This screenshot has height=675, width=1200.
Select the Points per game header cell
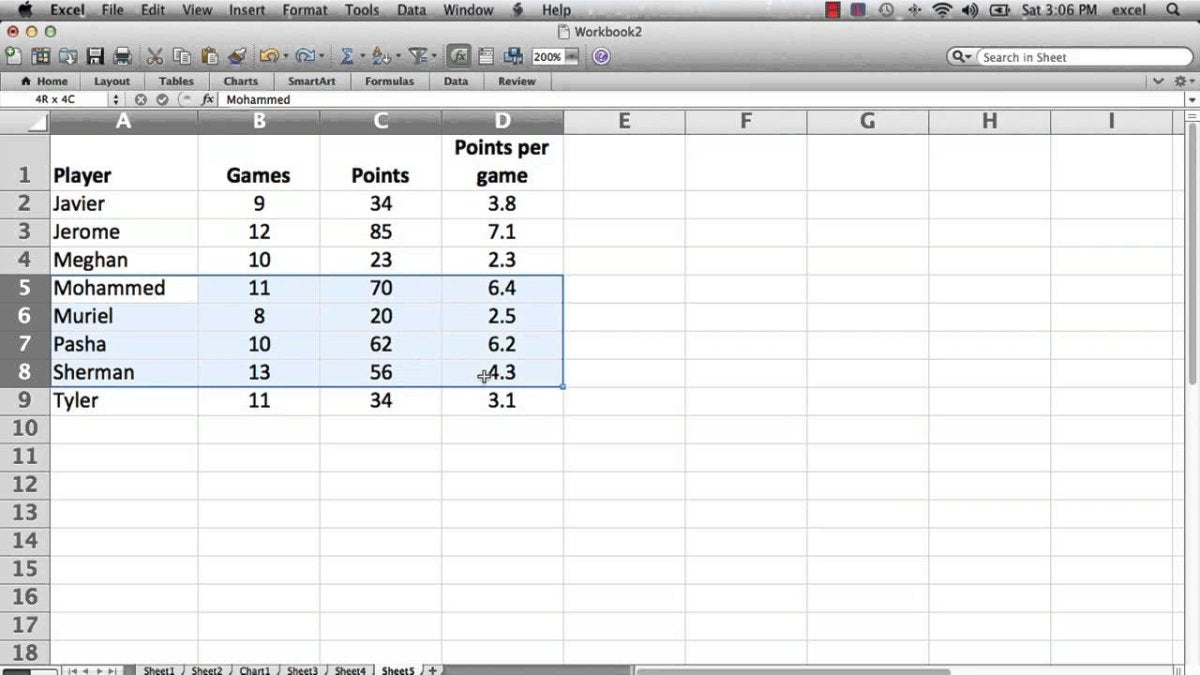pos(502,162)
